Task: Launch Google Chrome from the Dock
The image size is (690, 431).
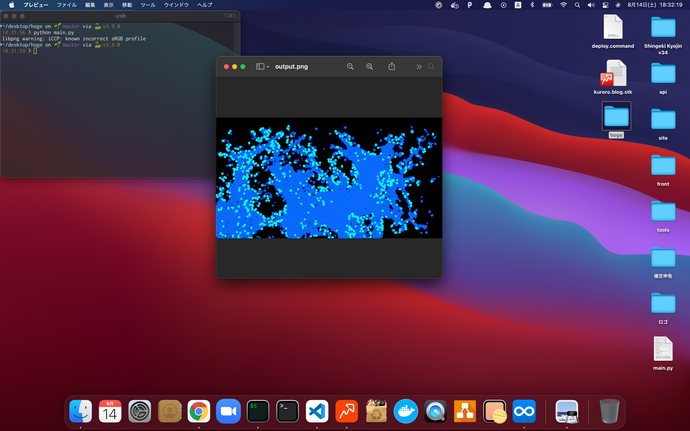Action: [x=199, y=411]
